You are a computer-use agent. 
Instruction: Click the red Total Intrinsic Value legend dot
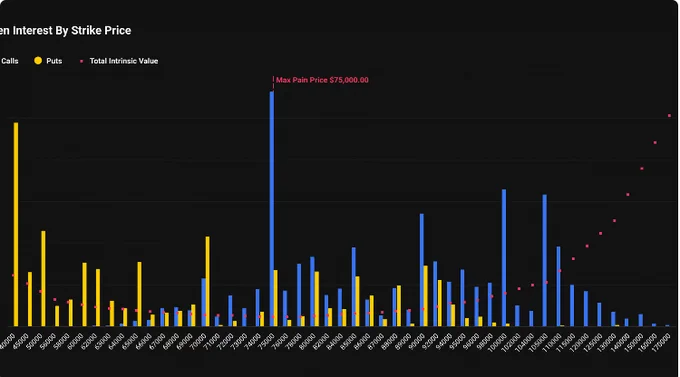tap(81, 61)
